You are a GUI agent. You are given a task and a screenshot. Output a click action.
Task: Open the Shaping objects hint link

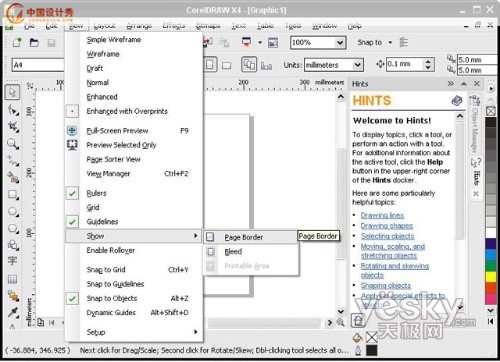(x=386, y=285)
